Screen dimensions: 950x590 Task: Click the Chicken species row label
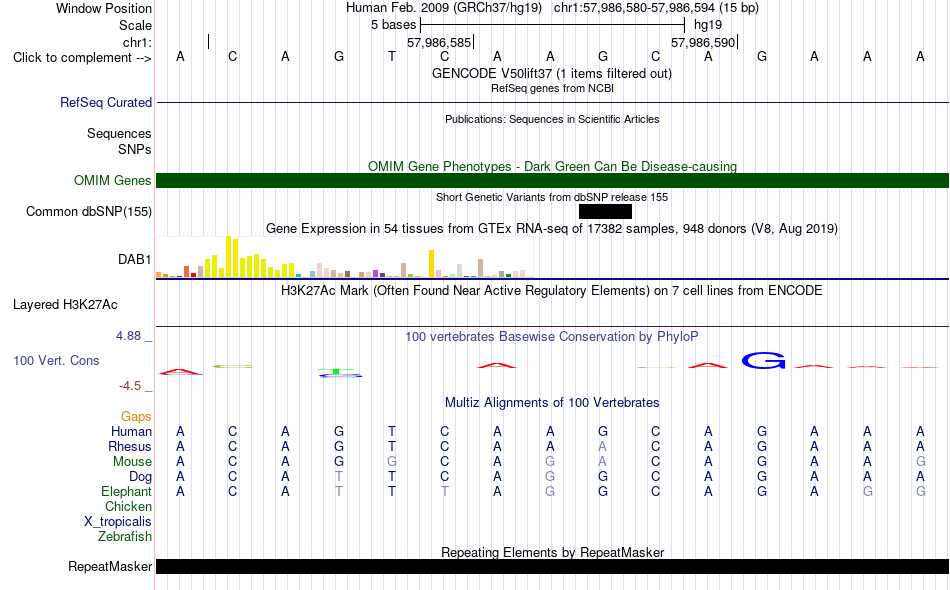(x=128, y=506)
